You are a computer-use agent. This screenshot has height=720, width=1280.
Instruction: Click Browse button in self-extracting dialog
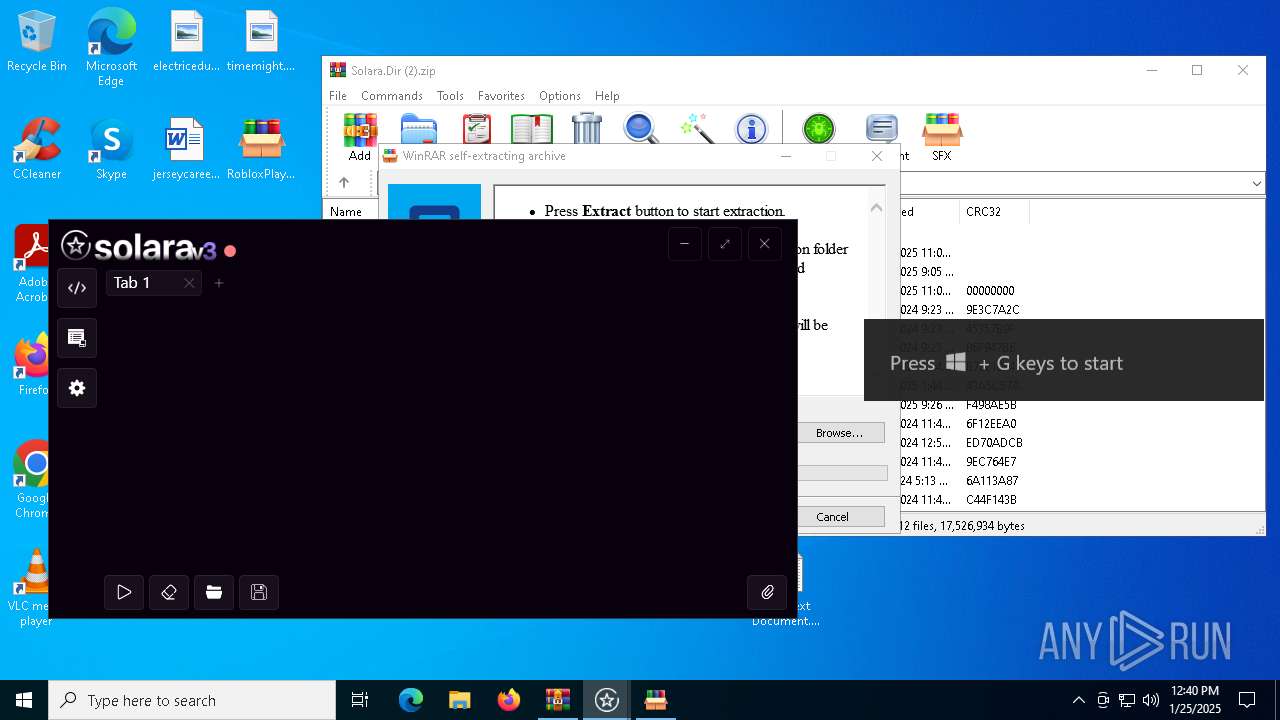point(839,433)
